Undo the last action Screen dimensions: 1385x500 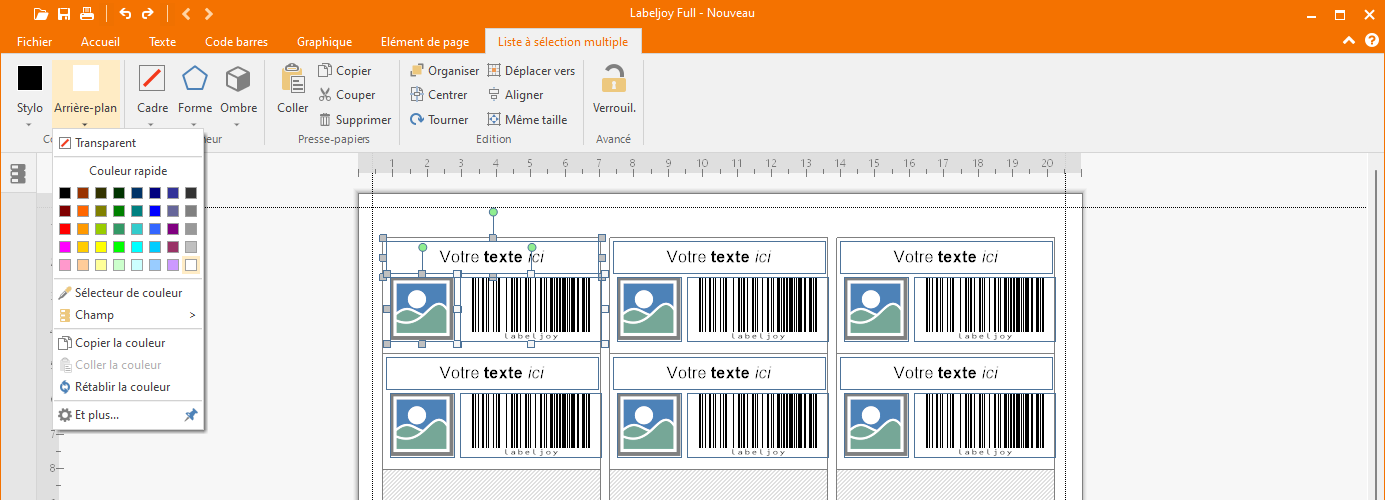125,14
